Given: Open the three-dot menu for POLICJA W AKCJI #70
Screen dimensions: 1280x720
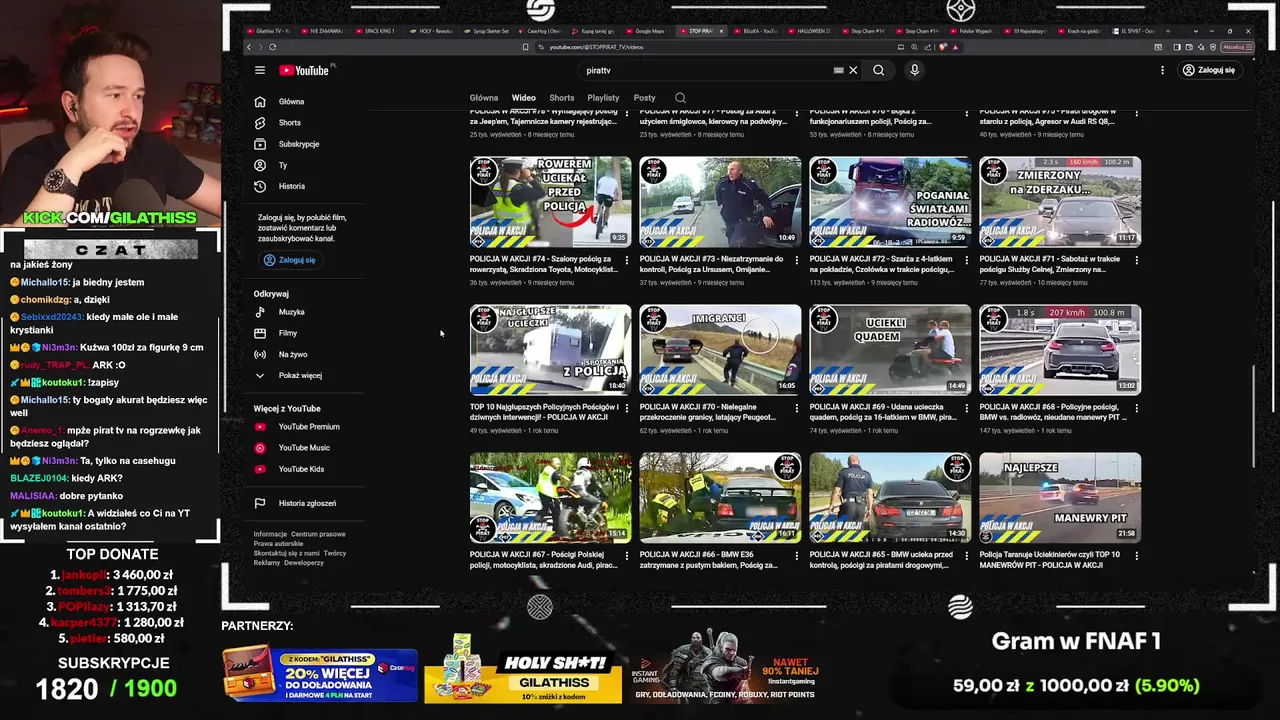Looking at the screenshot, I should (x=797, y=408).
